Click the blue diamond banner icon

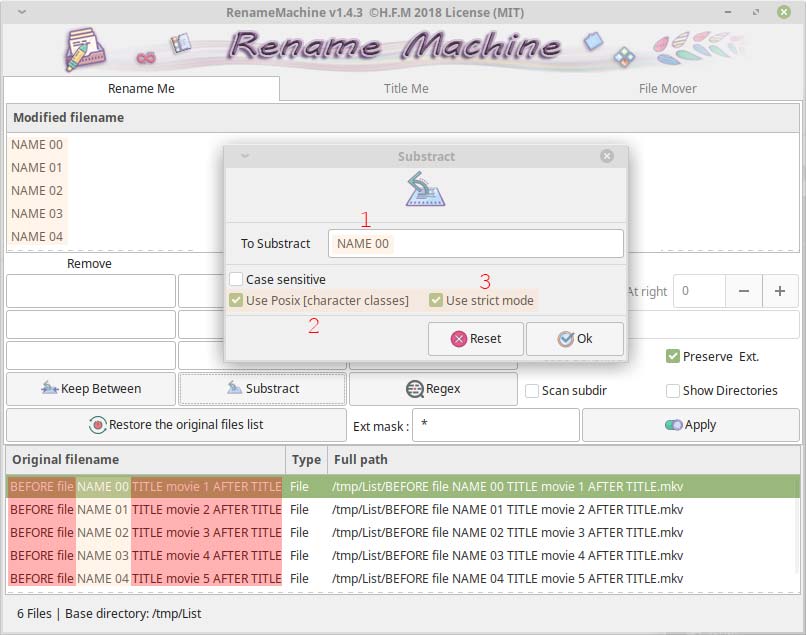pos(593,42)
